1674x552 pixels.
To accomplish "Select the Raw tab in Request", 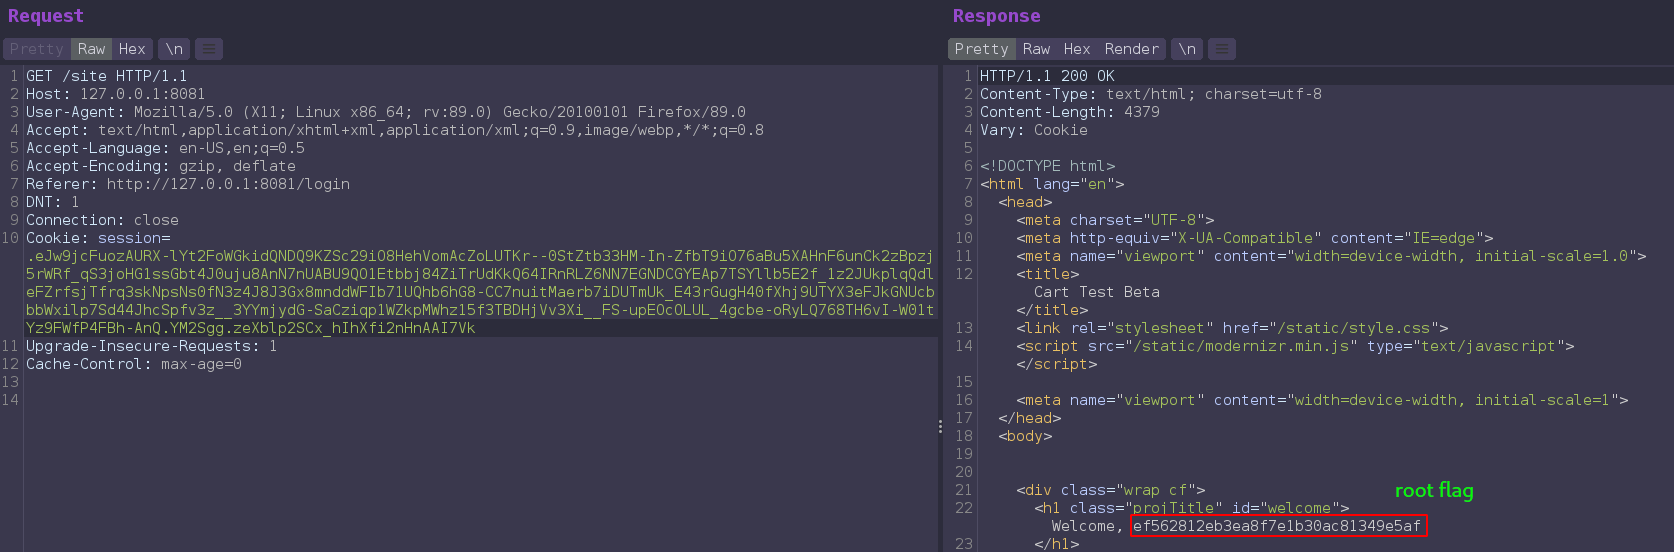I will 91,49.
